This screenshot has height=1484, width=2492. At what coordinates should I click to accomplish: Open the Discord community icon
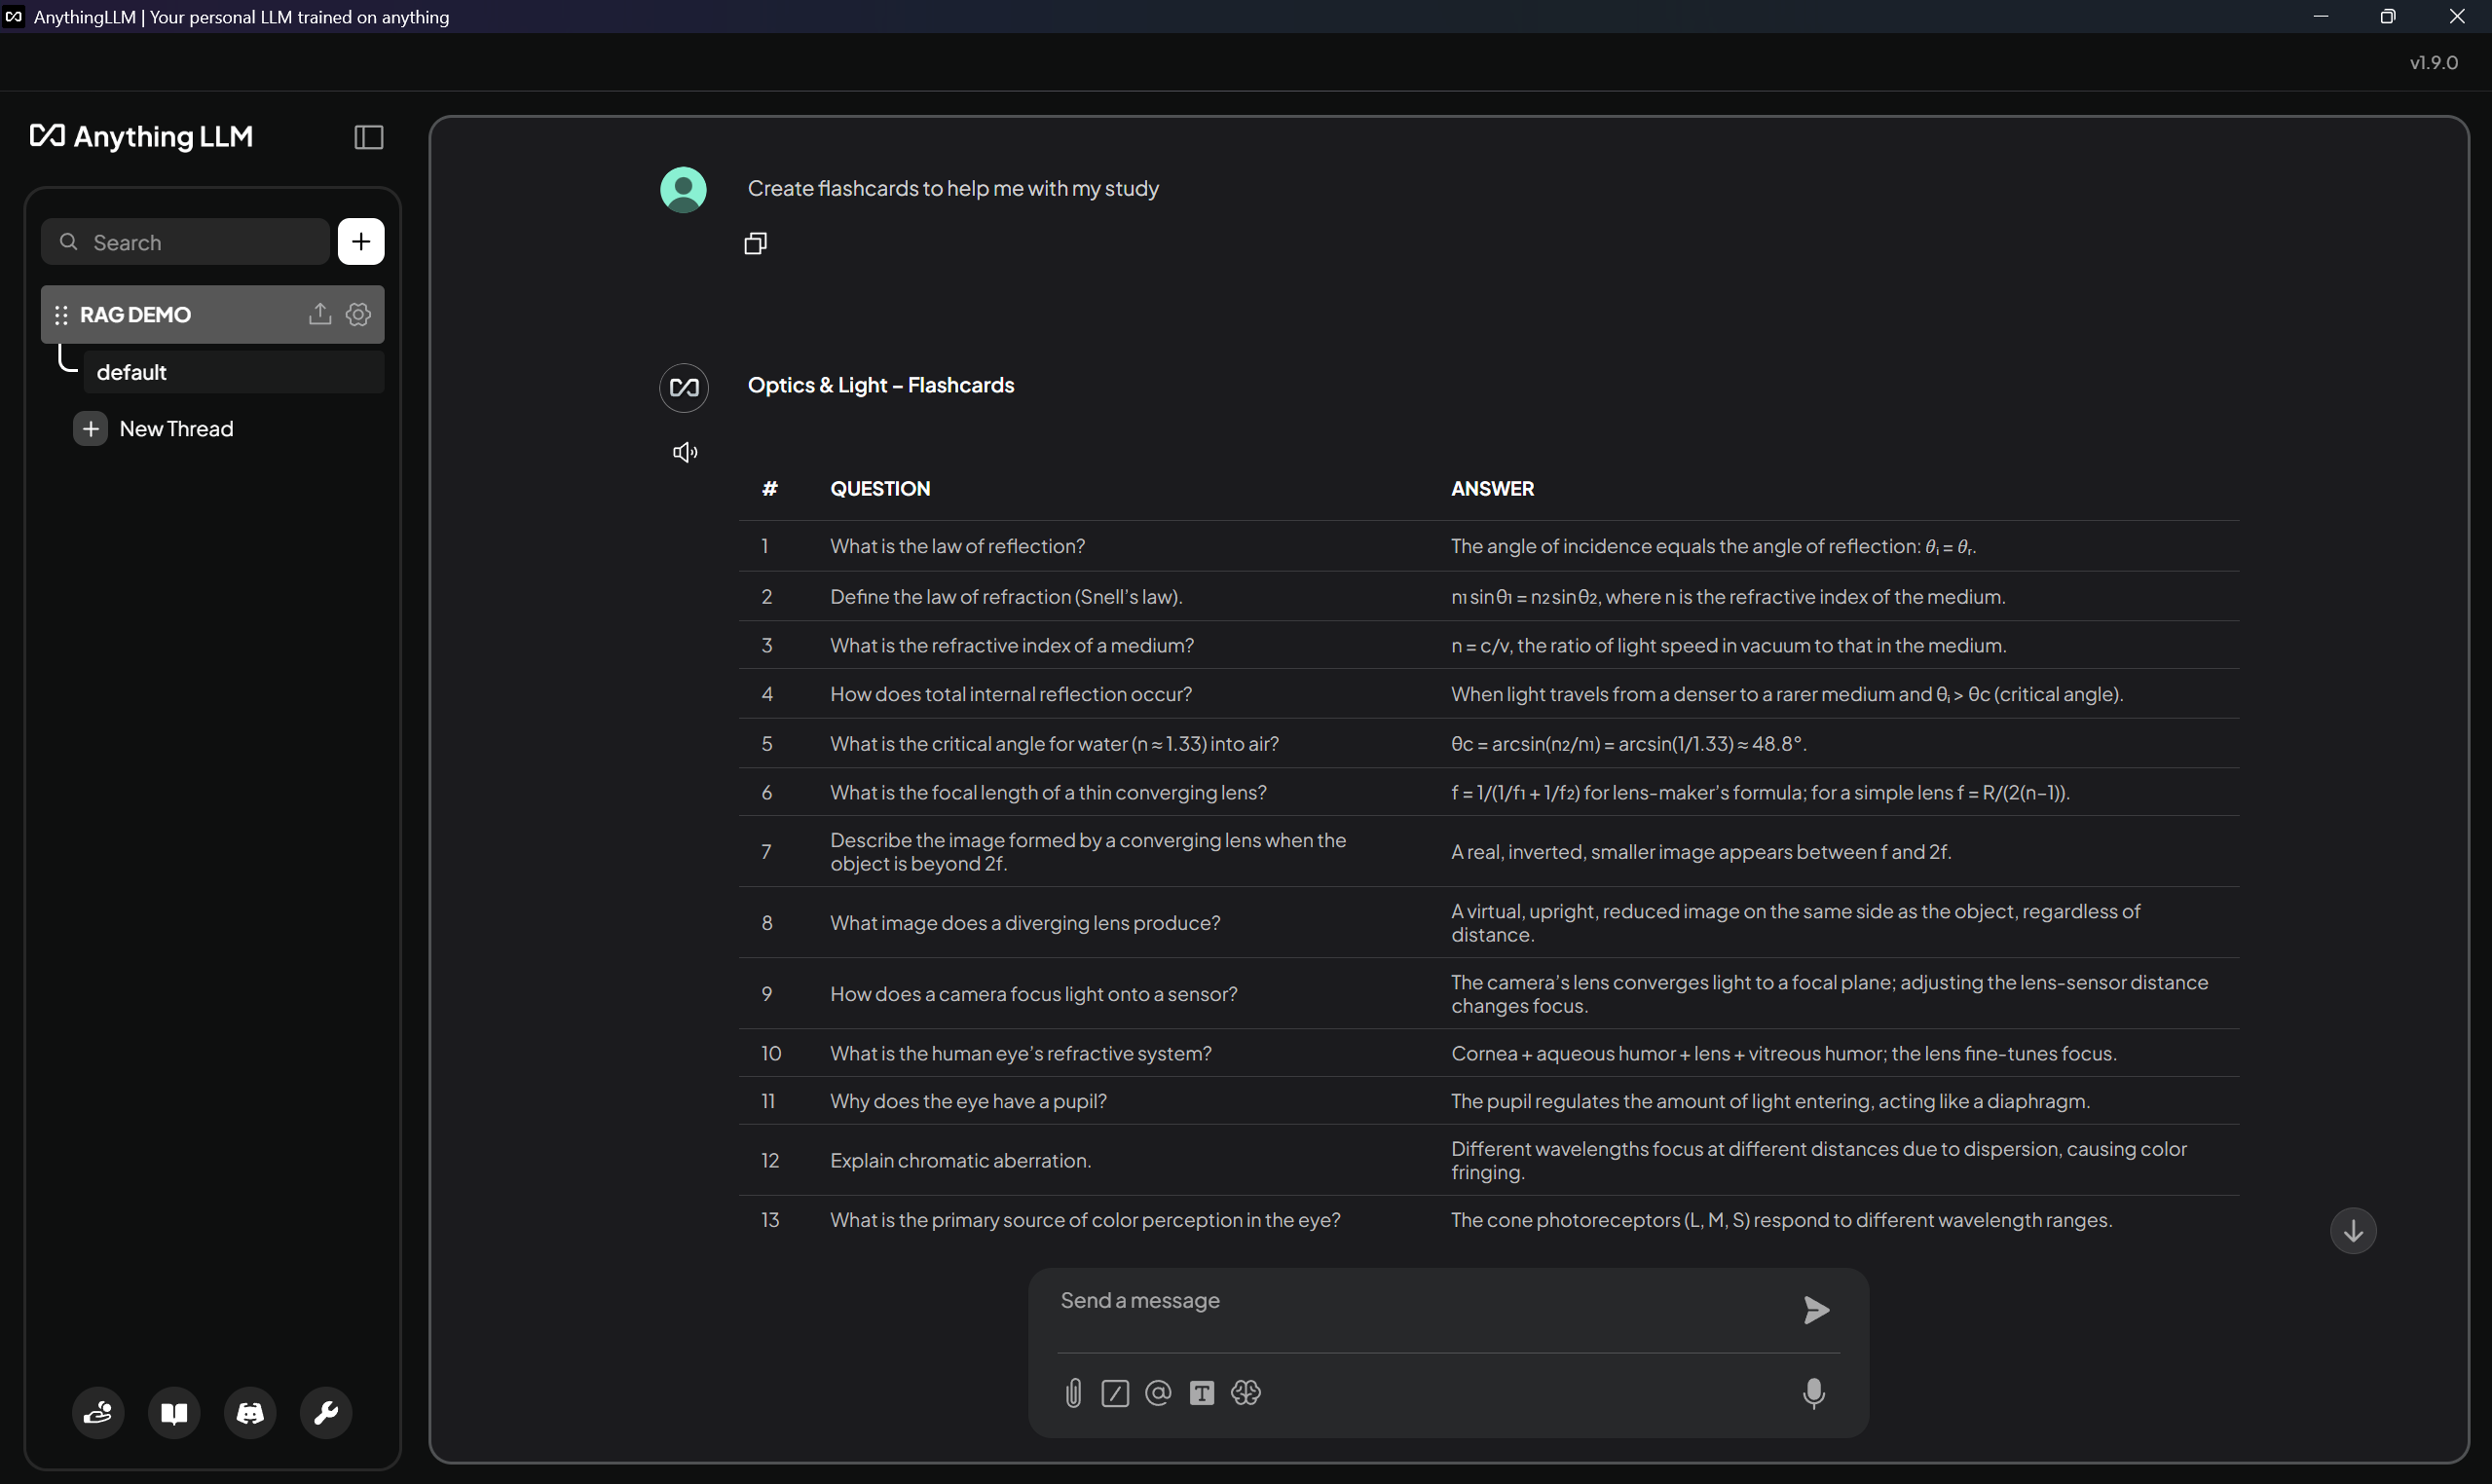tap(250, 1413)
